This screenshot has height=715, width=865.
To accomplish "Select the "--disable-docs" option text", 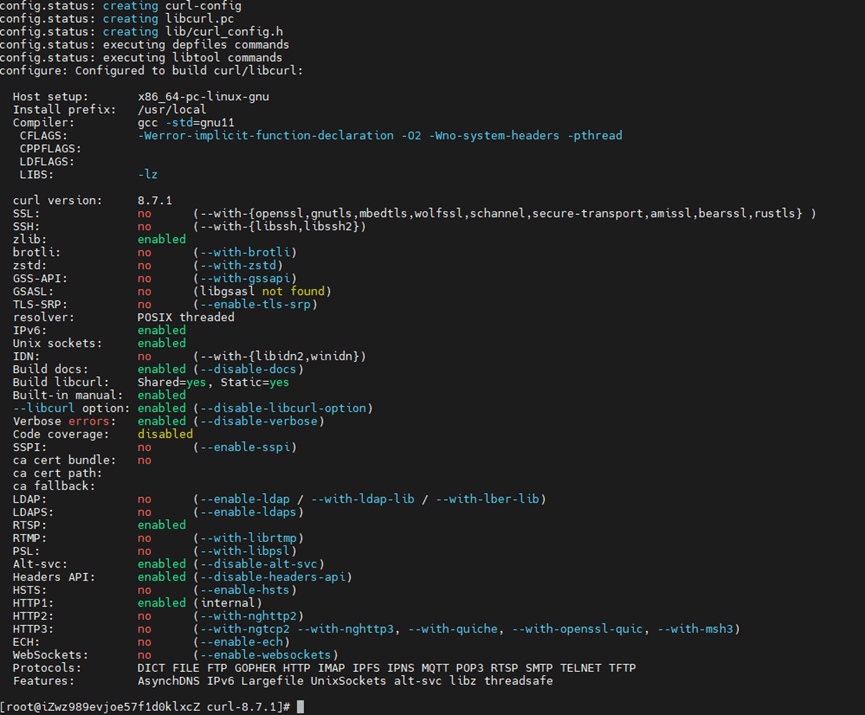I will (x=248, y=369).
